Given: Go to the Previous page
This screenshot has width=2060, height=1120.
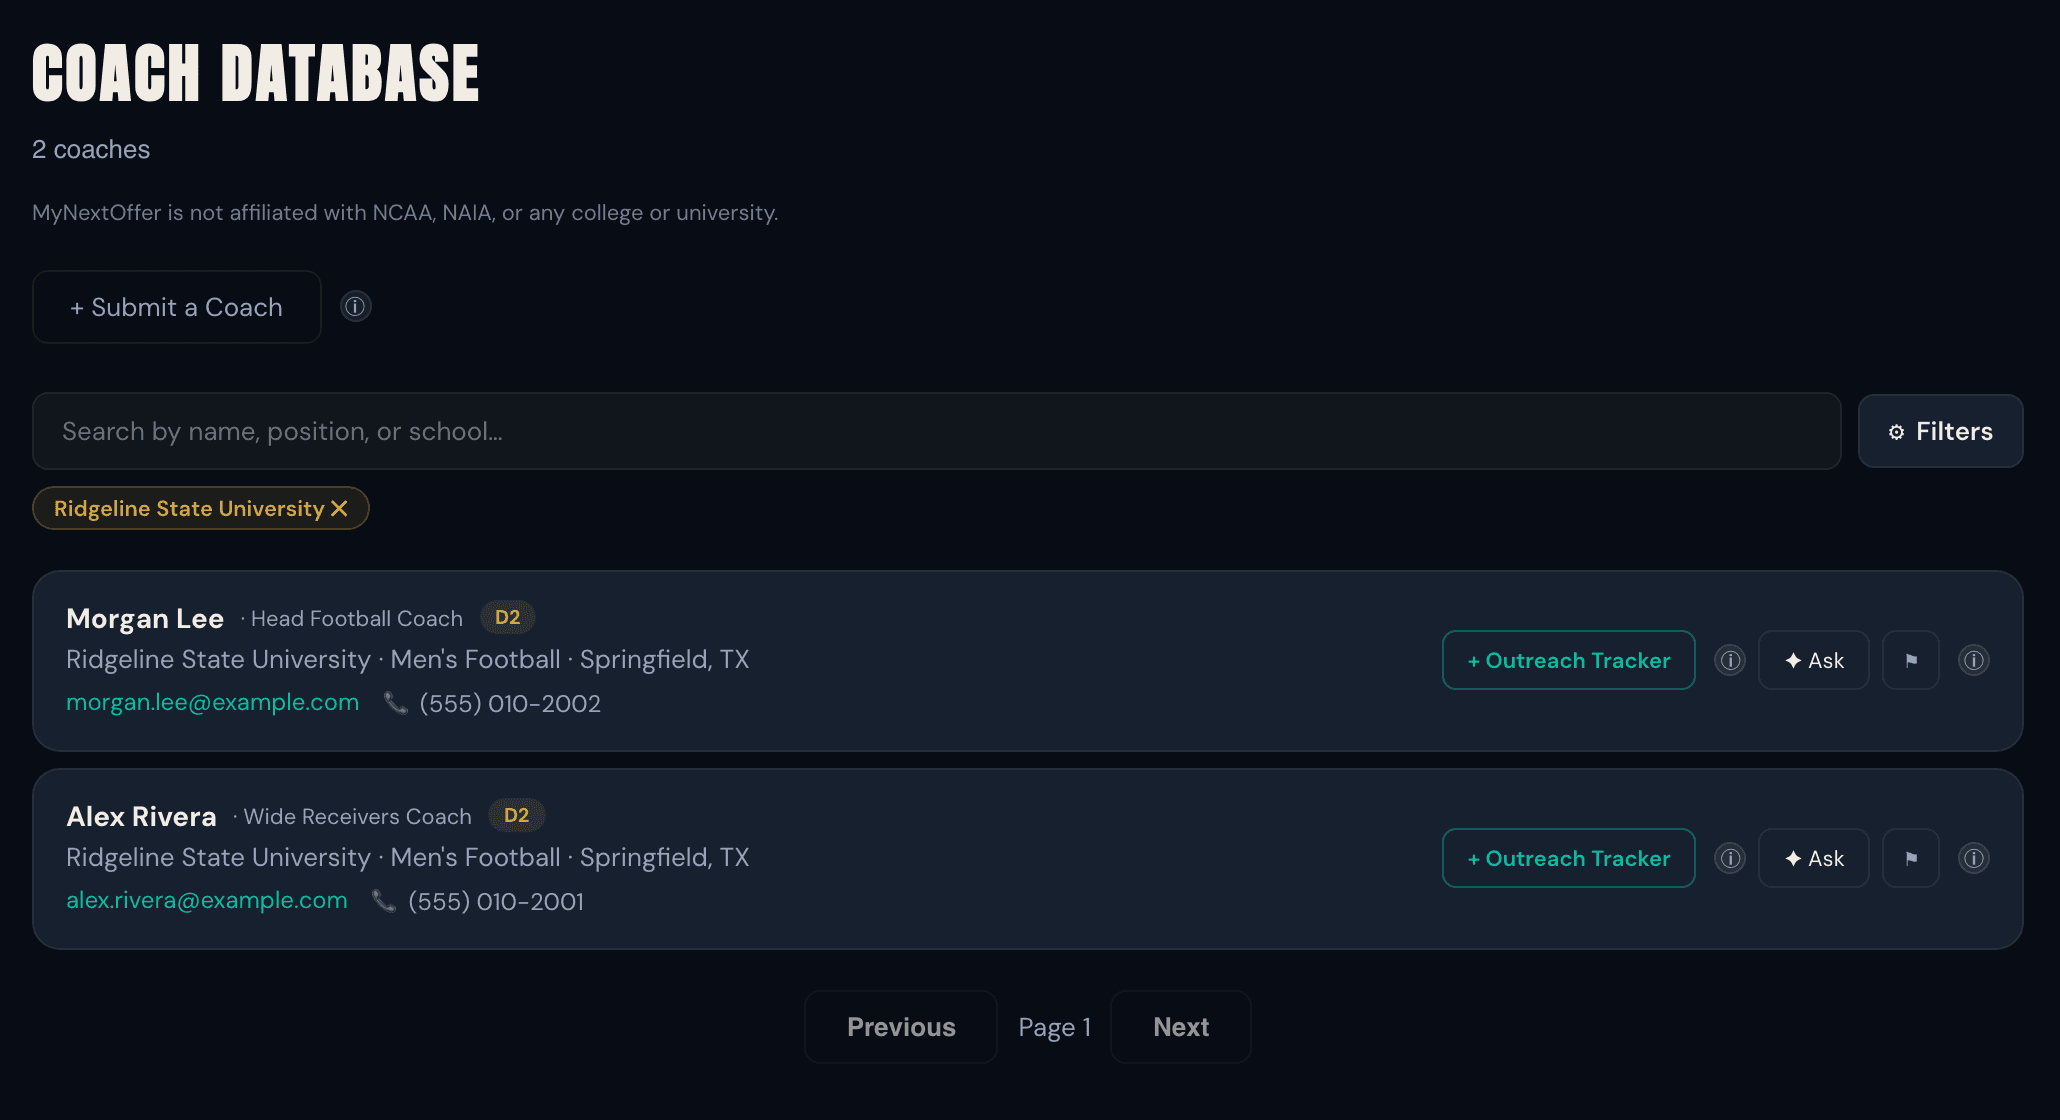Looking at the screenshot, I should pos(901,1027).
